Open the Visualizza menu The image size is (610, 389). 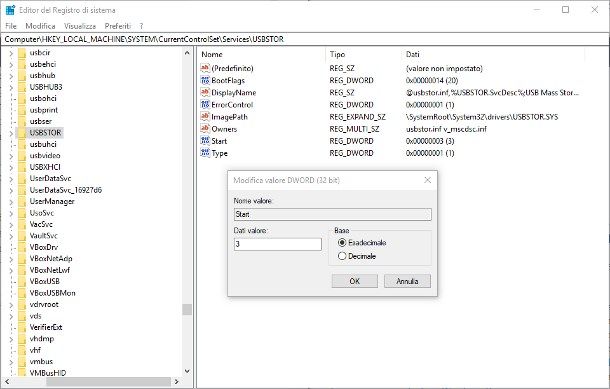80,26
